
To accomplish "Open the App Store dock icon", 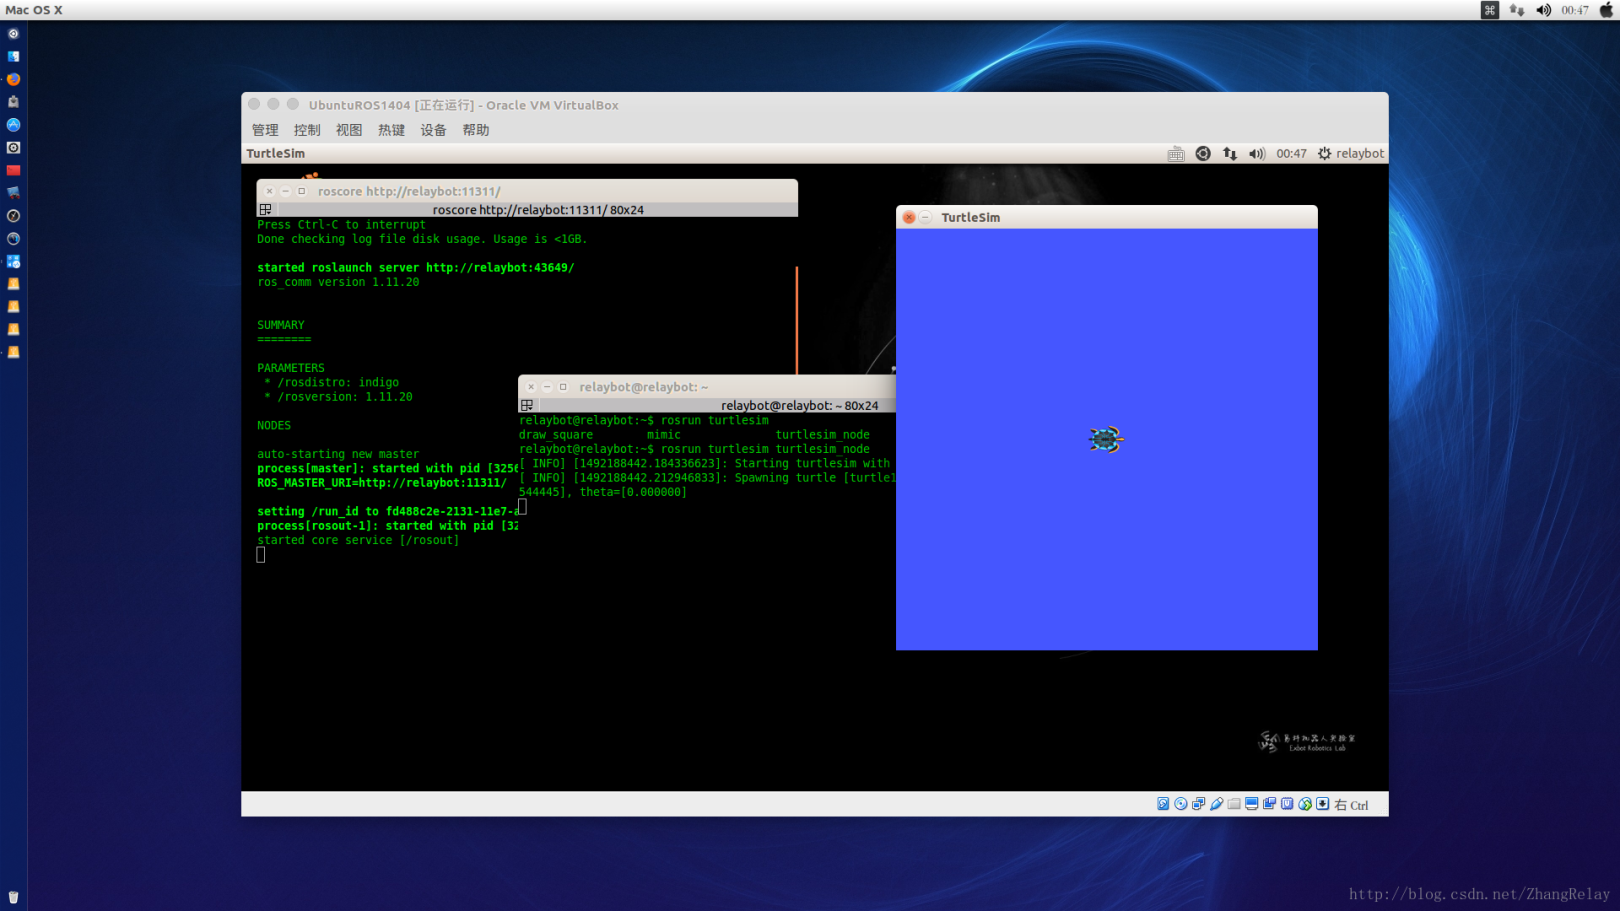I will (13, 125).
